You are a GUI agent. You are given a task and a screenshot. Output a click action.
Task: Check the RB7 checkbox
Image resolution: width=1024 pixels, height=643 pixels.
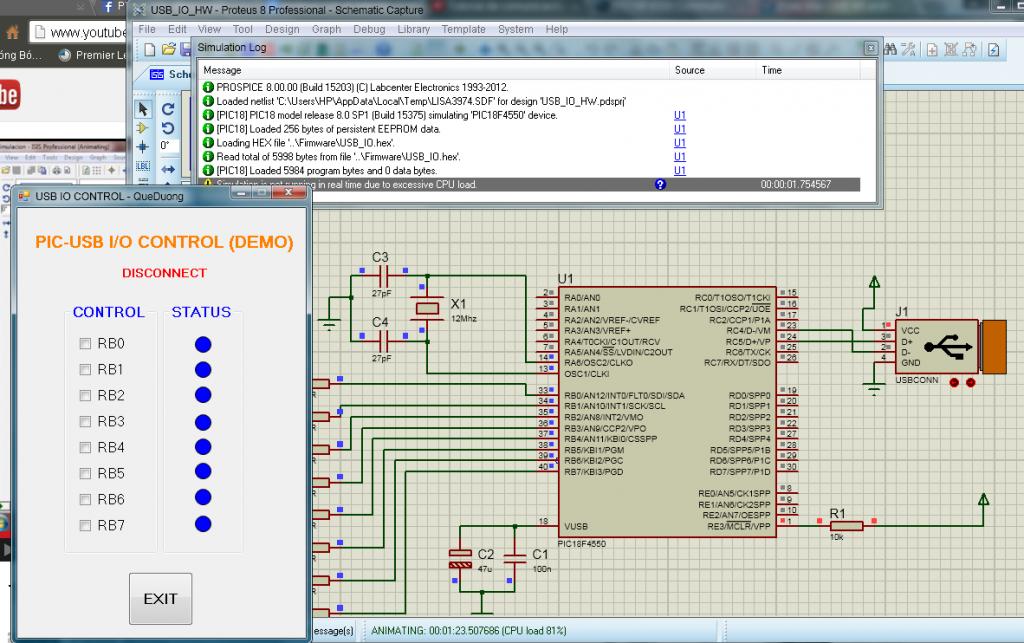[x=86, y=525]
